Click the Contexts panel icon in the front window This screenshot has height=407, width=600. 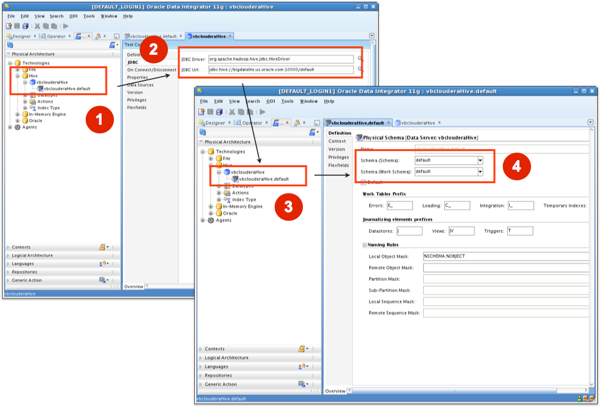pyautogui.click(x=302, y=348)
